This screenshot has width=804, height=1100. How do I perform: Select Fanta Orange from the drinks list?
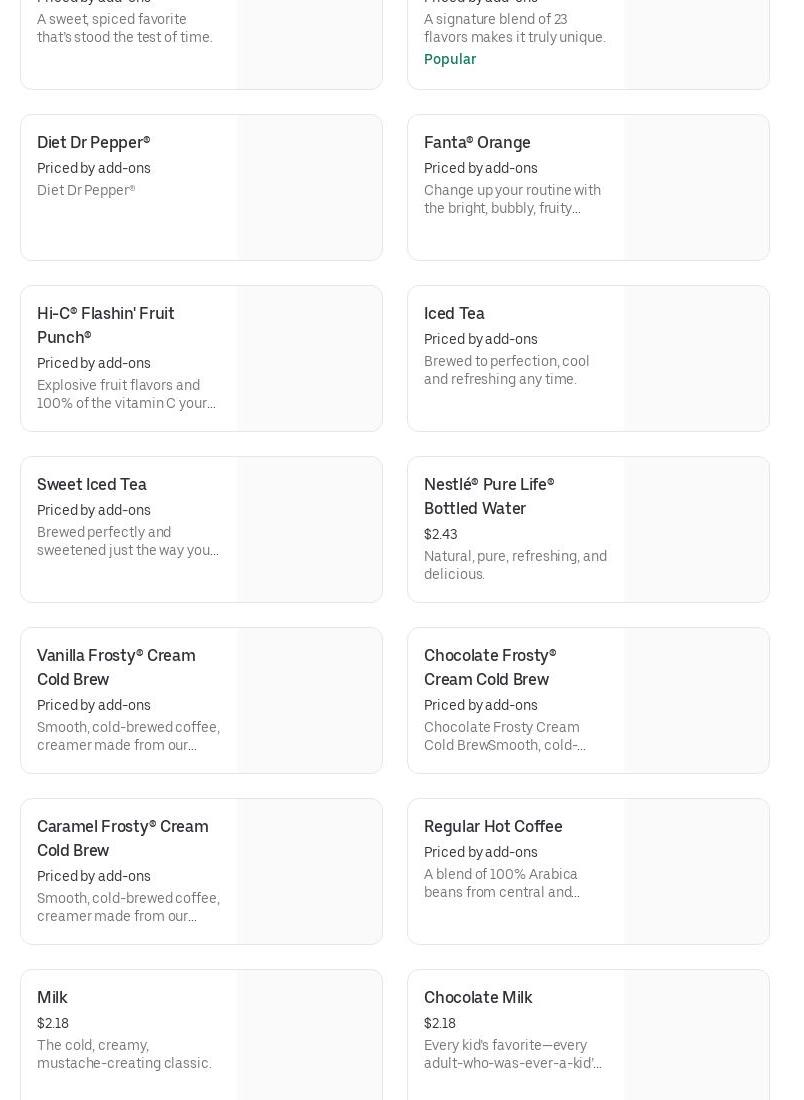coord(477,143)
